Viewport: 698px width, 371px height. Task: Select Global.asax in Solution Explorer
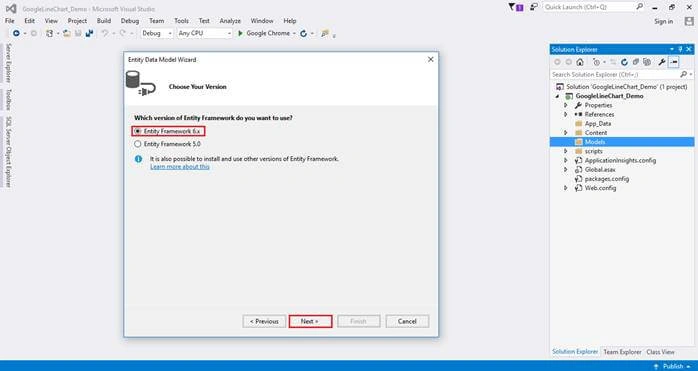(600, 170)
